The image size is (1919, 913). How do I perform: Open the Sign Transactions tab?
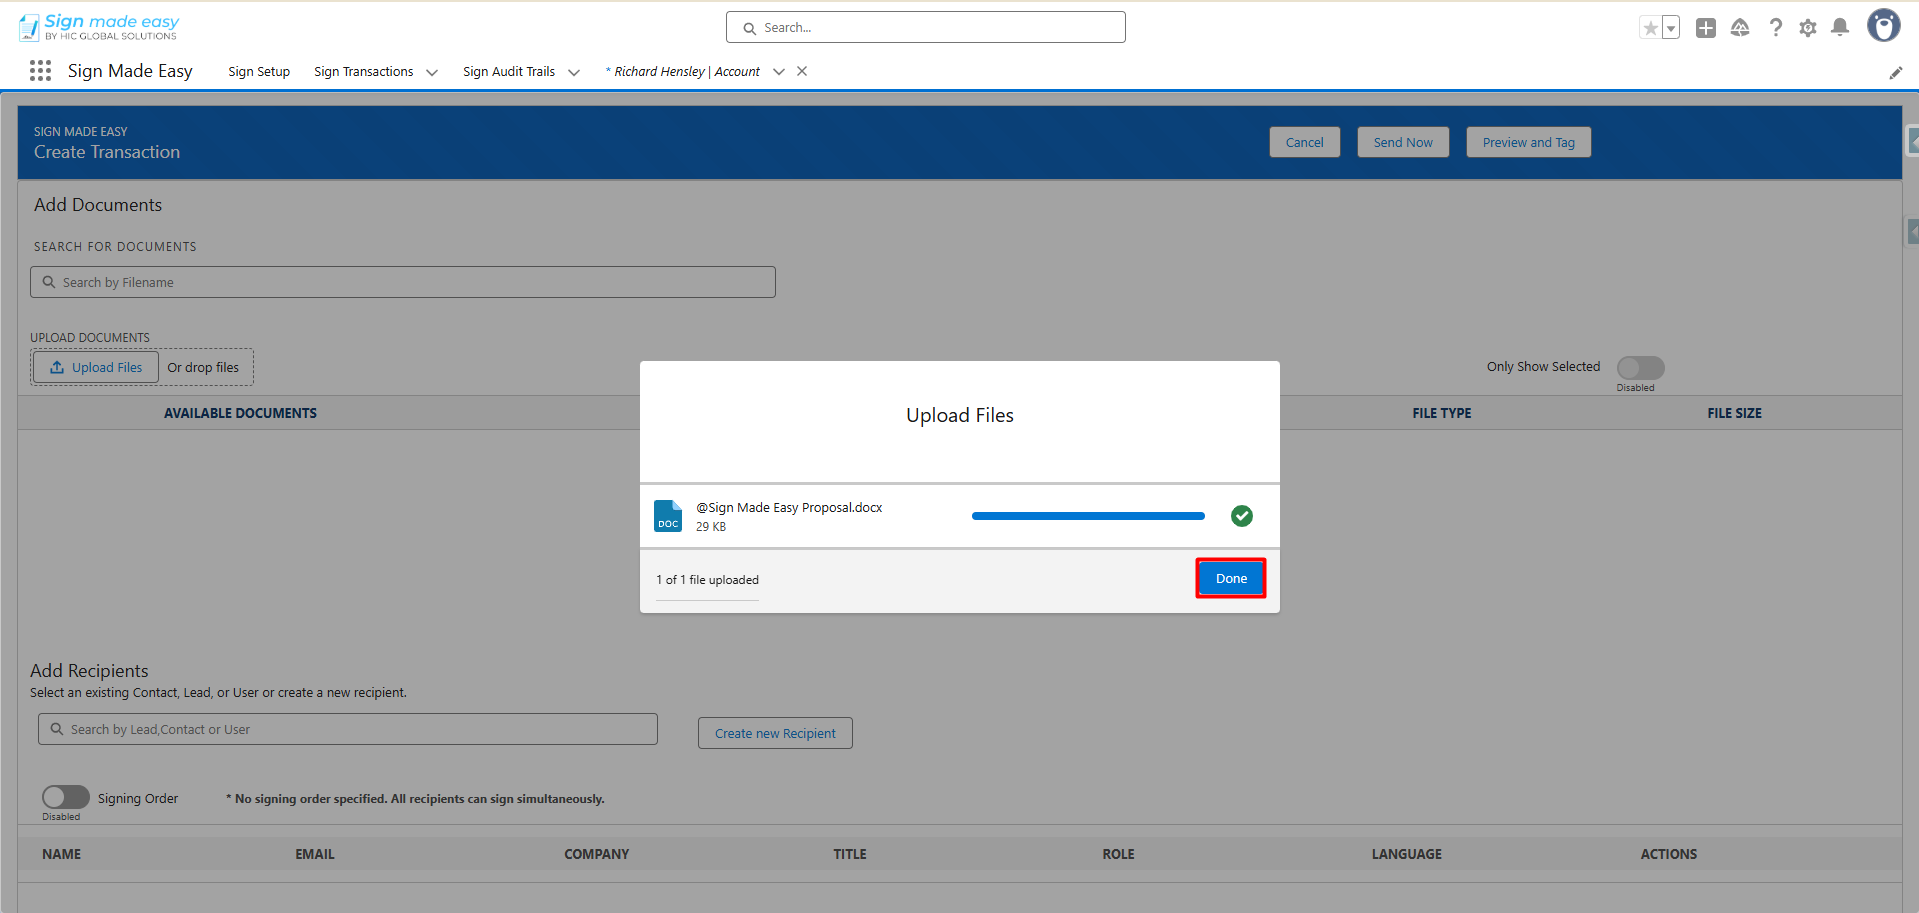pos(363,72)
